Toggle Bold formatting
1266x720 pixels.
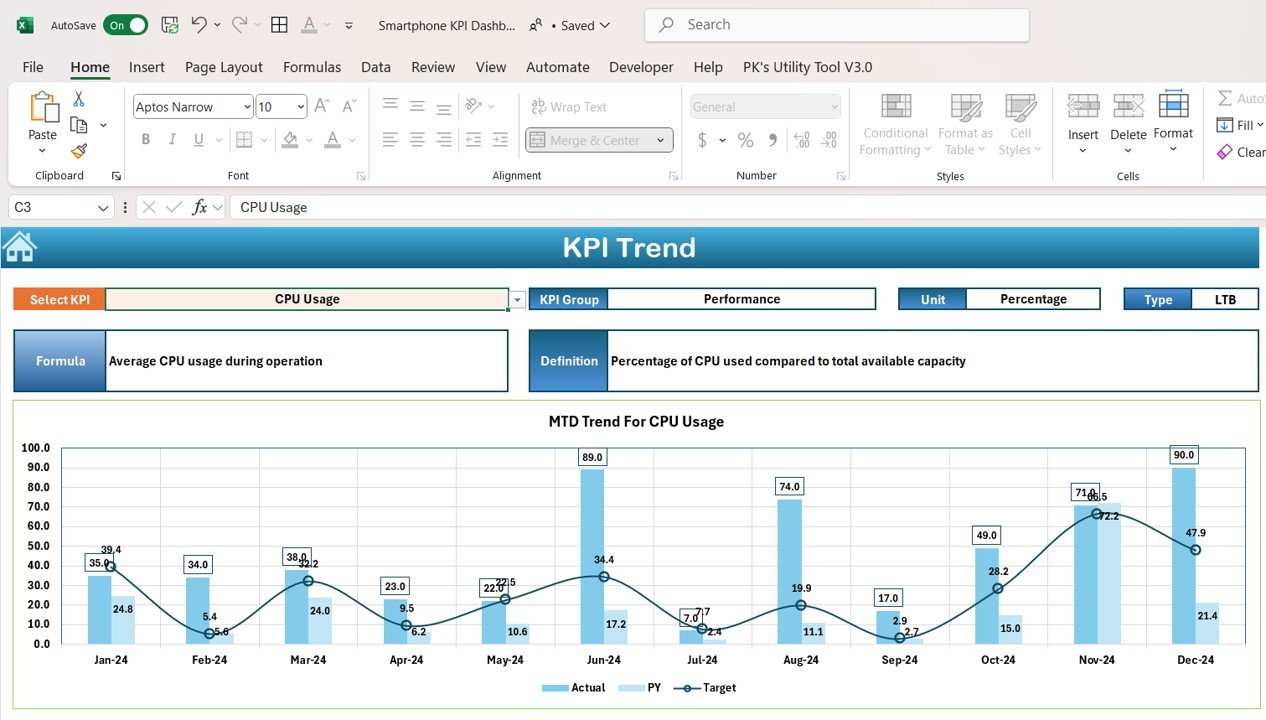146,140
